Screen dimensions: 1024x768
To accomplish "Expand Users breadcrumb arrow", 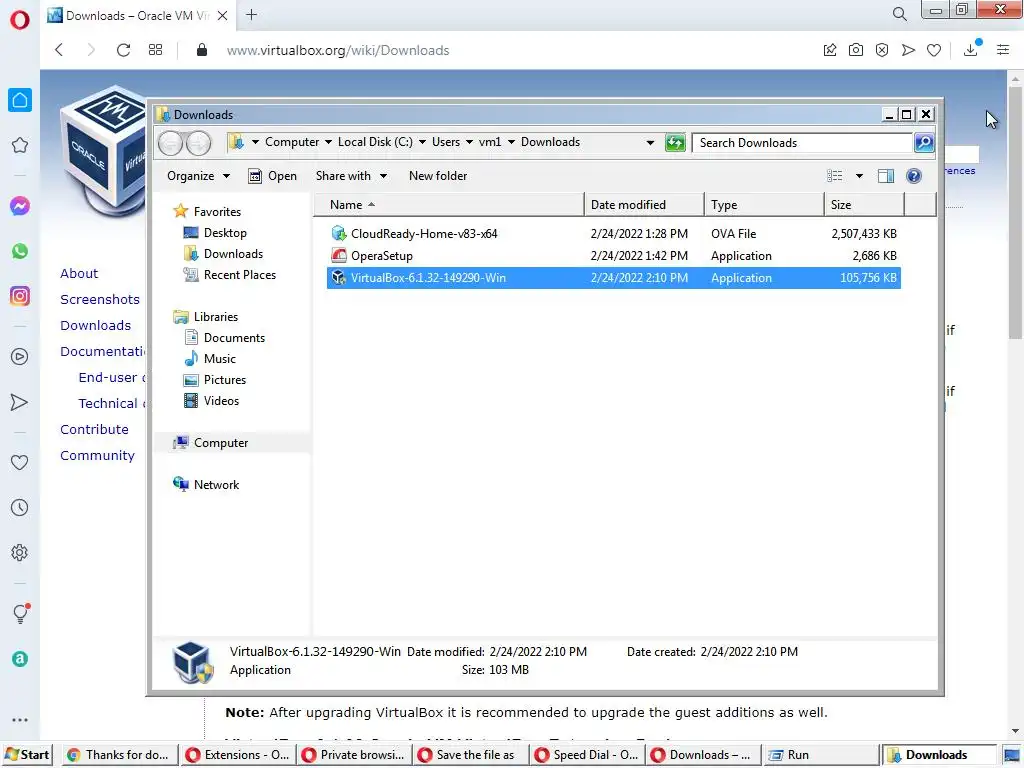I will (x=469, y=142).
